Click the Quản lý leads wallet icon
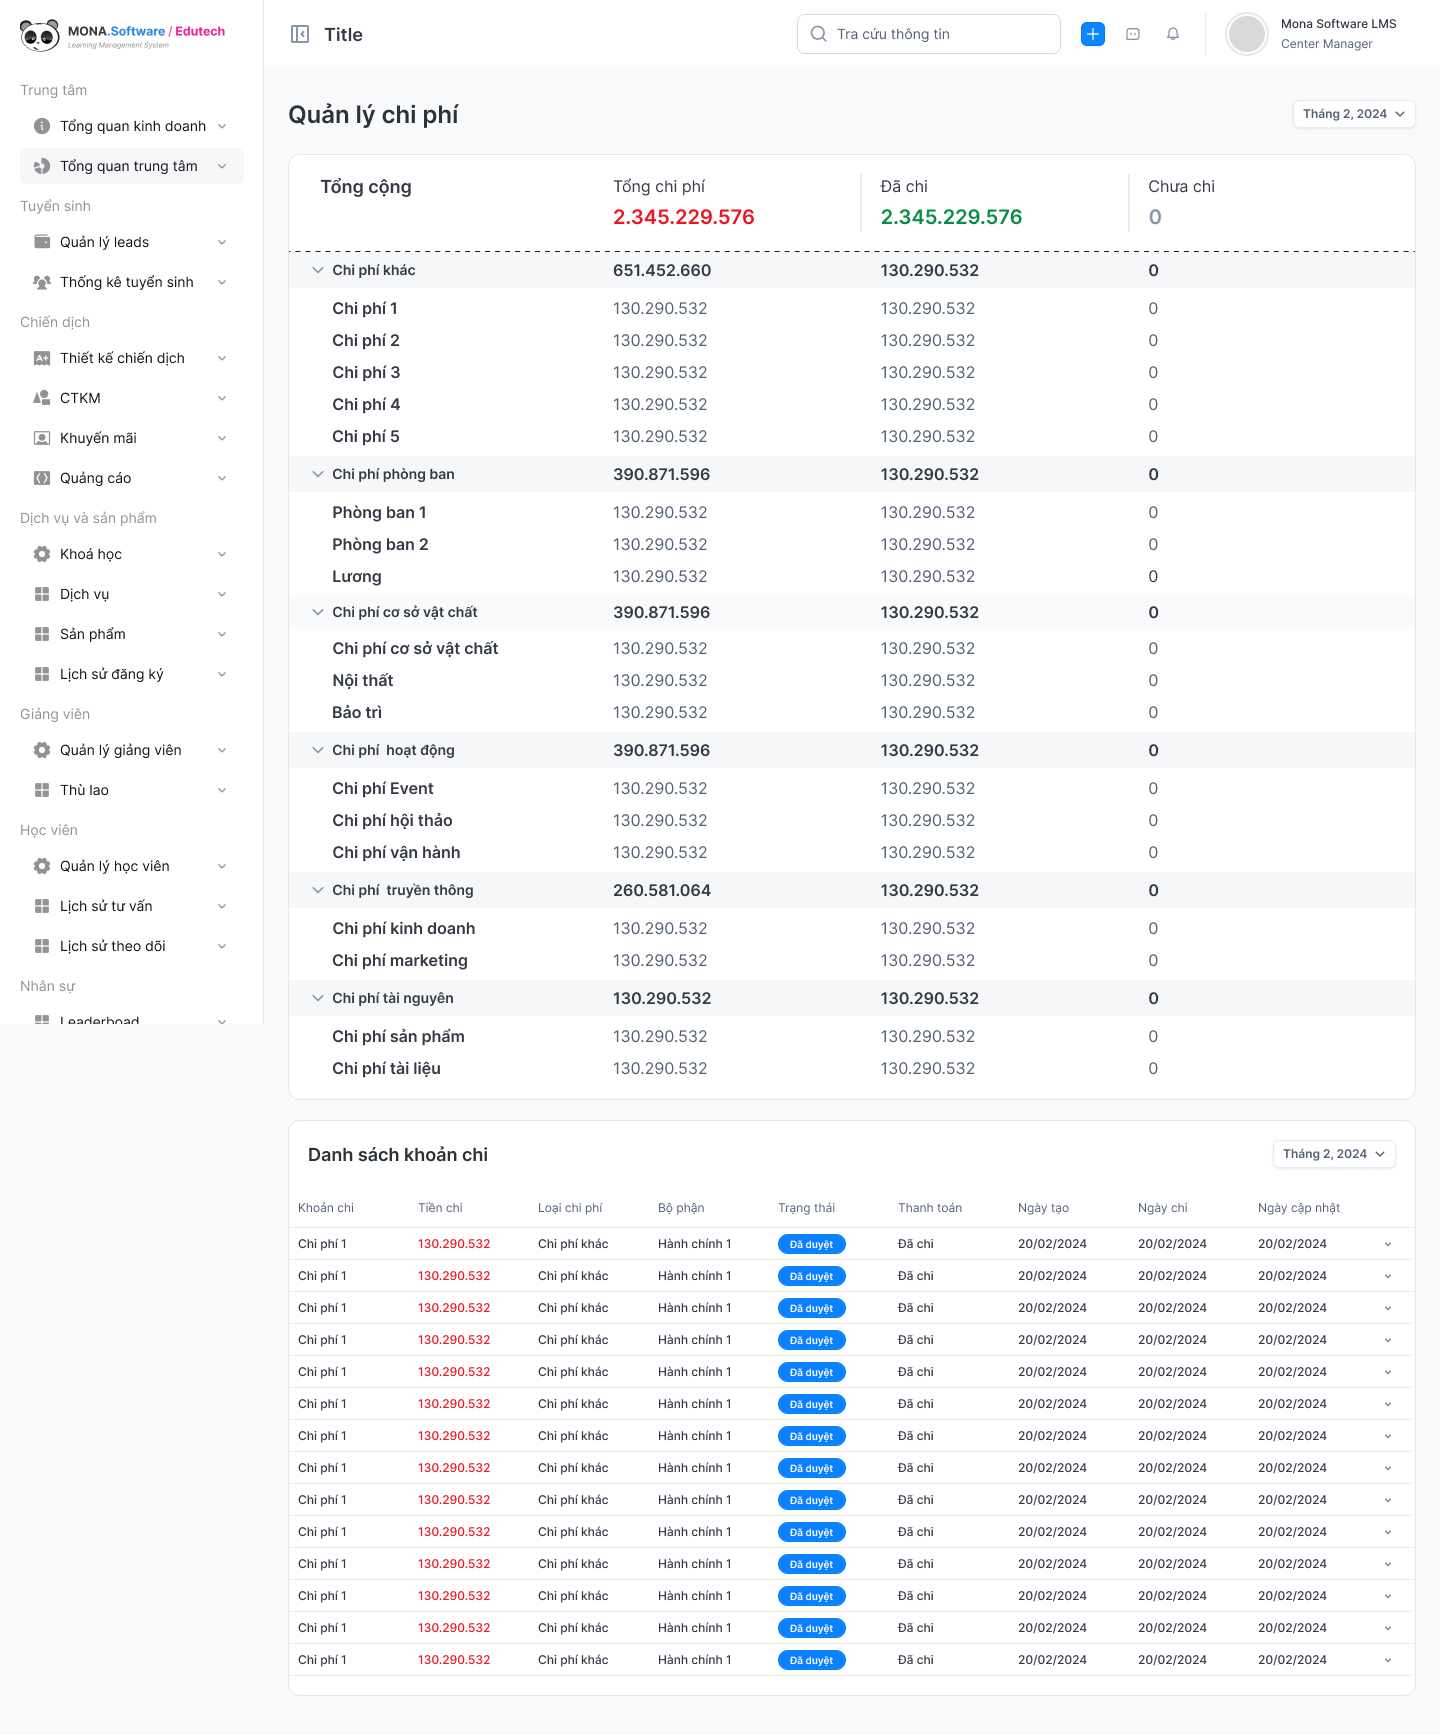 (x=42, y=242)
